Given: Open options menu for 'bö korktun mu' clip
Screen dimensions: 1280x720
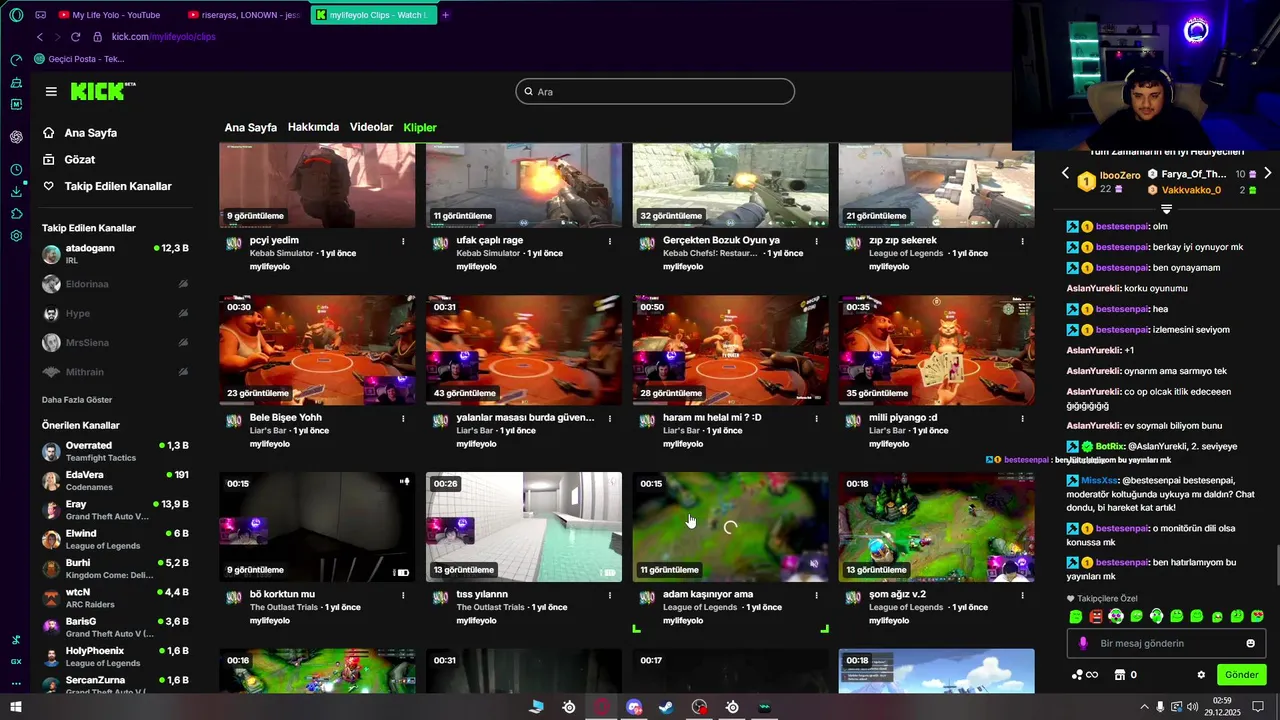Looking at the screenshot, I should pyautogui.click(x=403, y=595).
